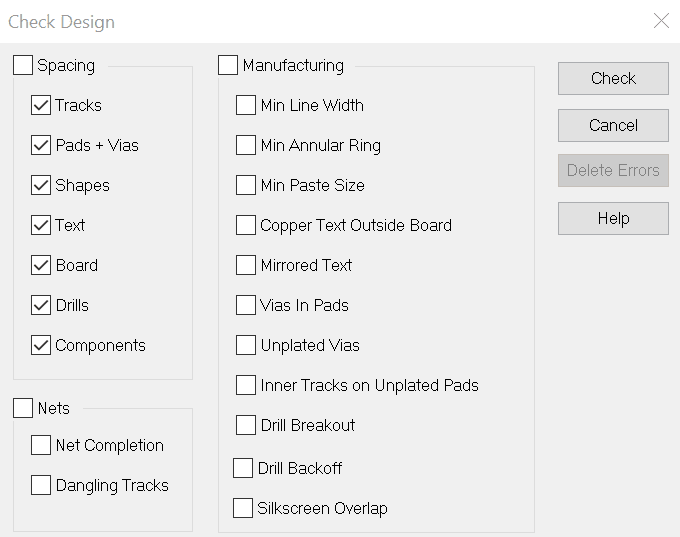The width and height of the screenshot is (680, 537).
Task: Enable Silkscreen Overlap check
Action: tap(243, 508)
